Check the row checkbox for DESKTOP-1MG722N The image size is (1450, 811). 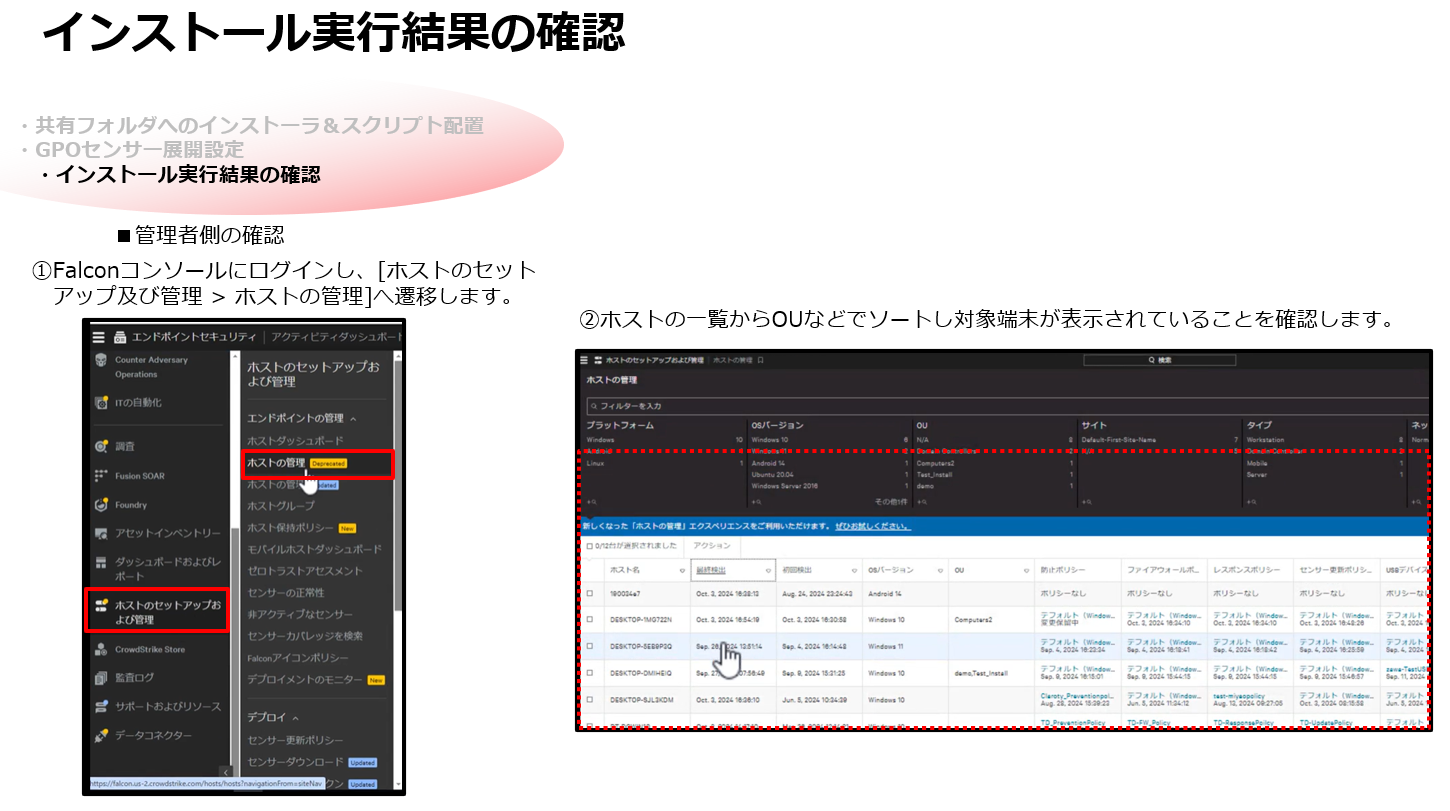(589, 620)
